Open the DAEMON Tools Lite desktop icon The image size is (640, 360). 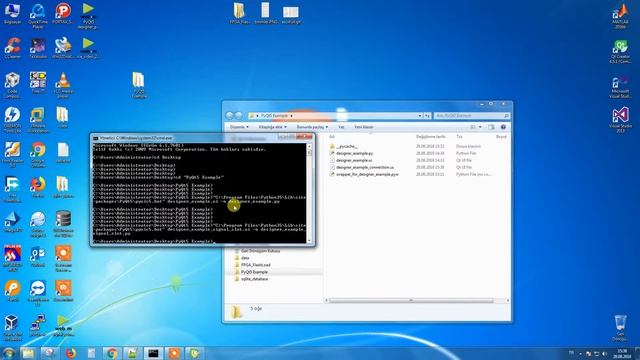click(12, 119)
